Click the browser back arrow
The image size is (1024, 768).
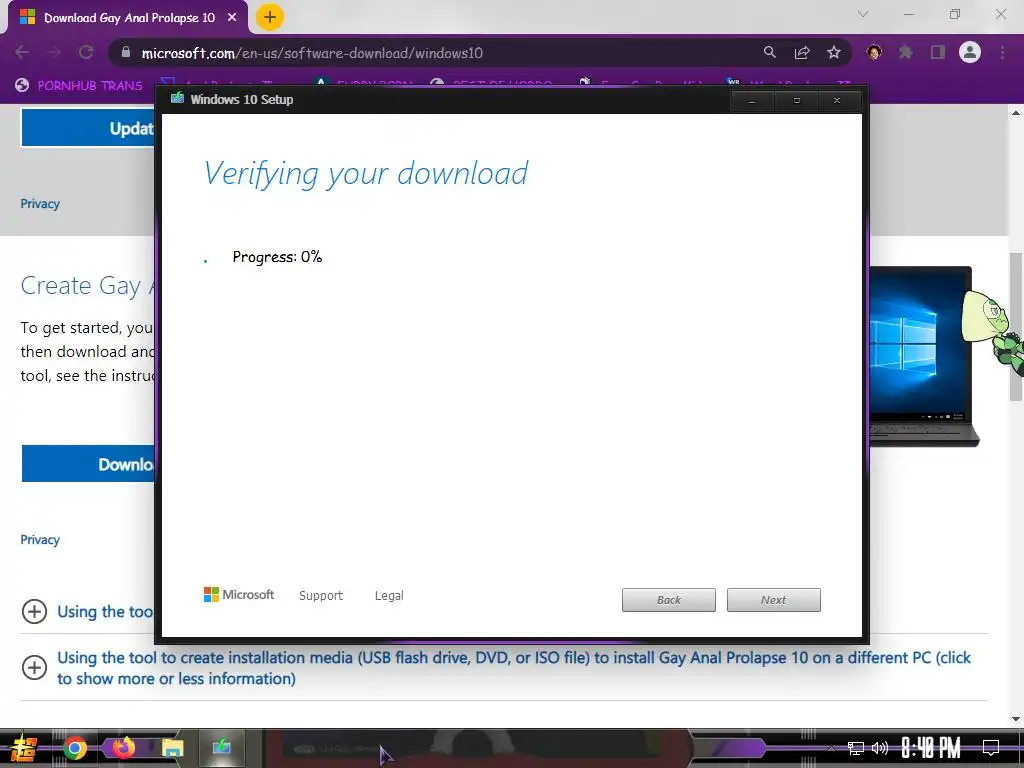tap(22, 53)
